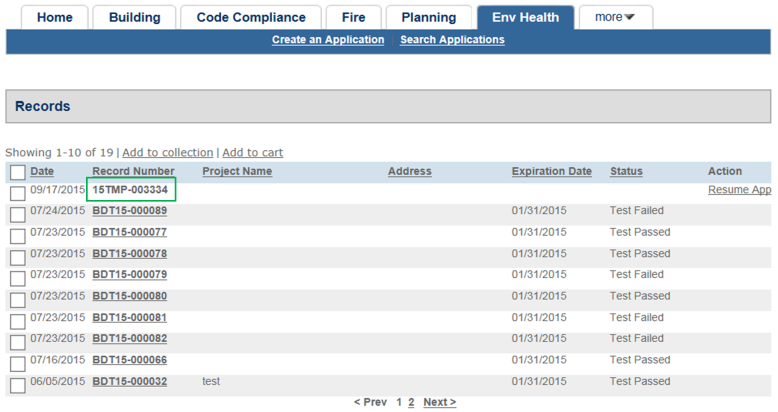778x412 pixels.
Task: Click Add to collection link
Action: point(167,153)
